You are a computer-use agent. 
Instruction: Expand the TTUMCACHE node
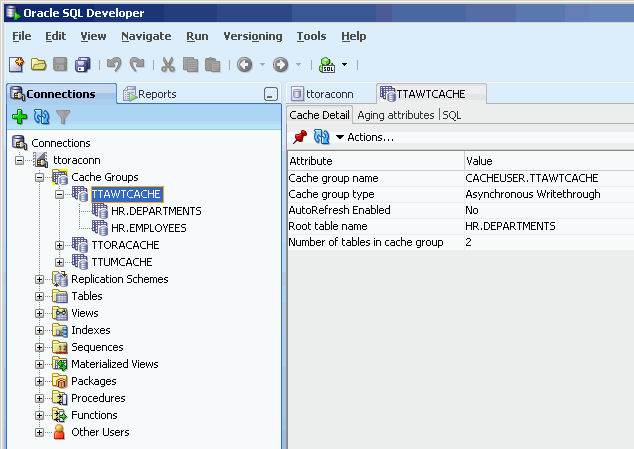[59, 262]
